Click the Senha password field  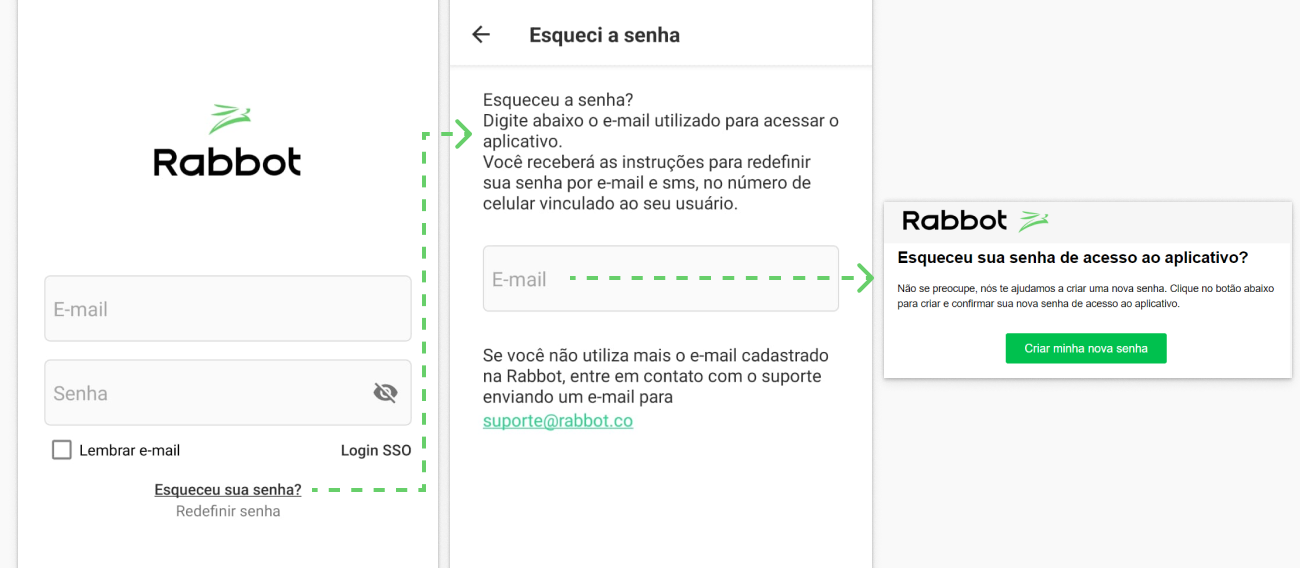[228, 393]
